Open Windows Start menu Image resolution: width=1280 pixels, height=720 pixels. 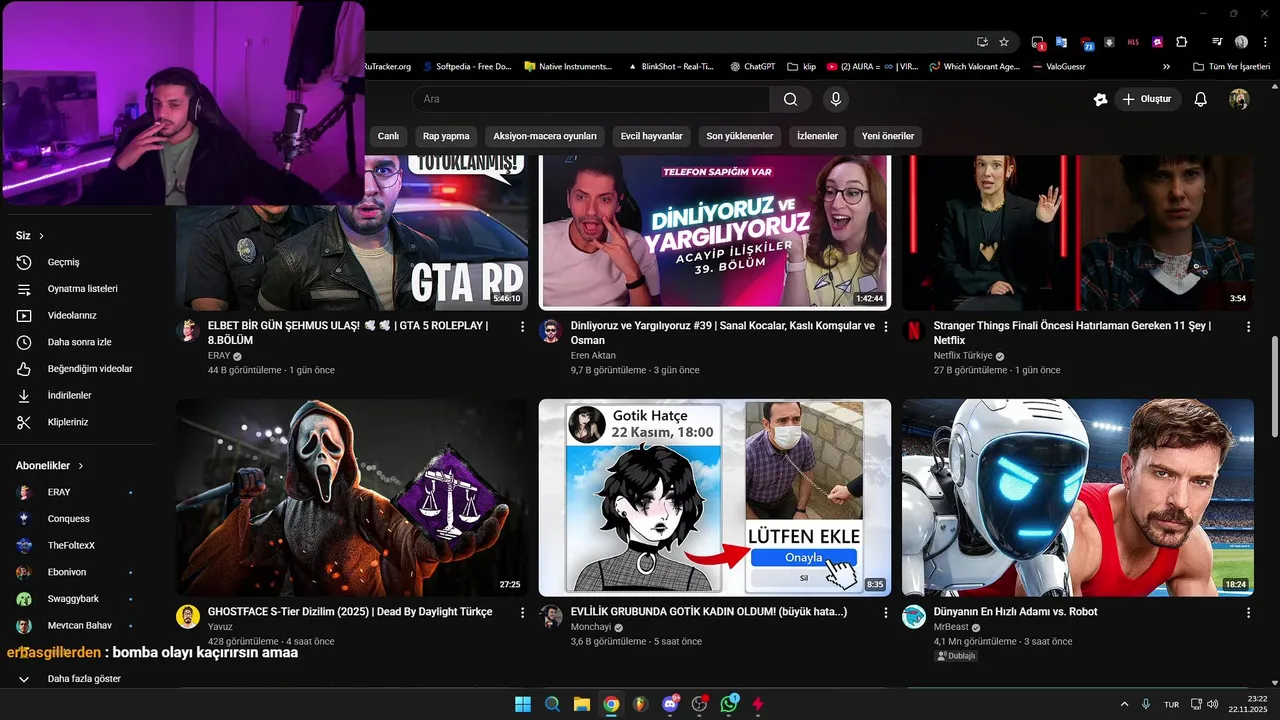522,704
